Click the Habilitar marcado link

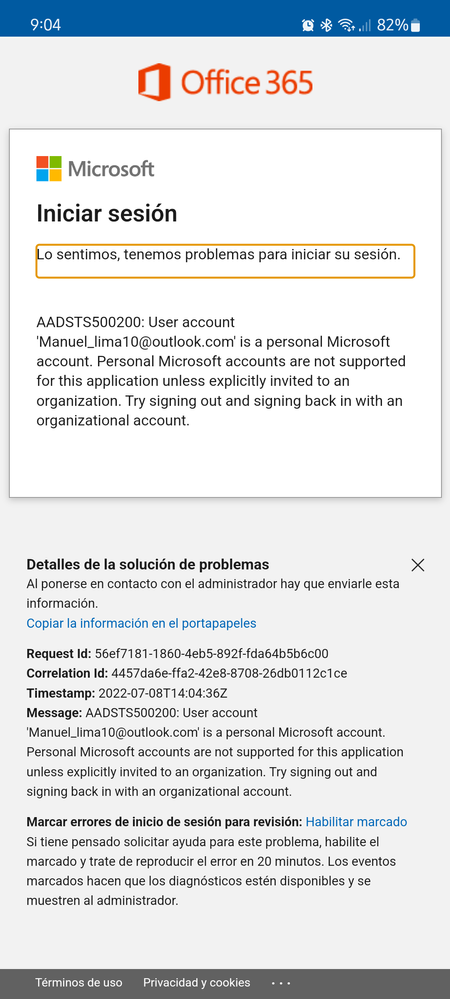coord(356,822)
